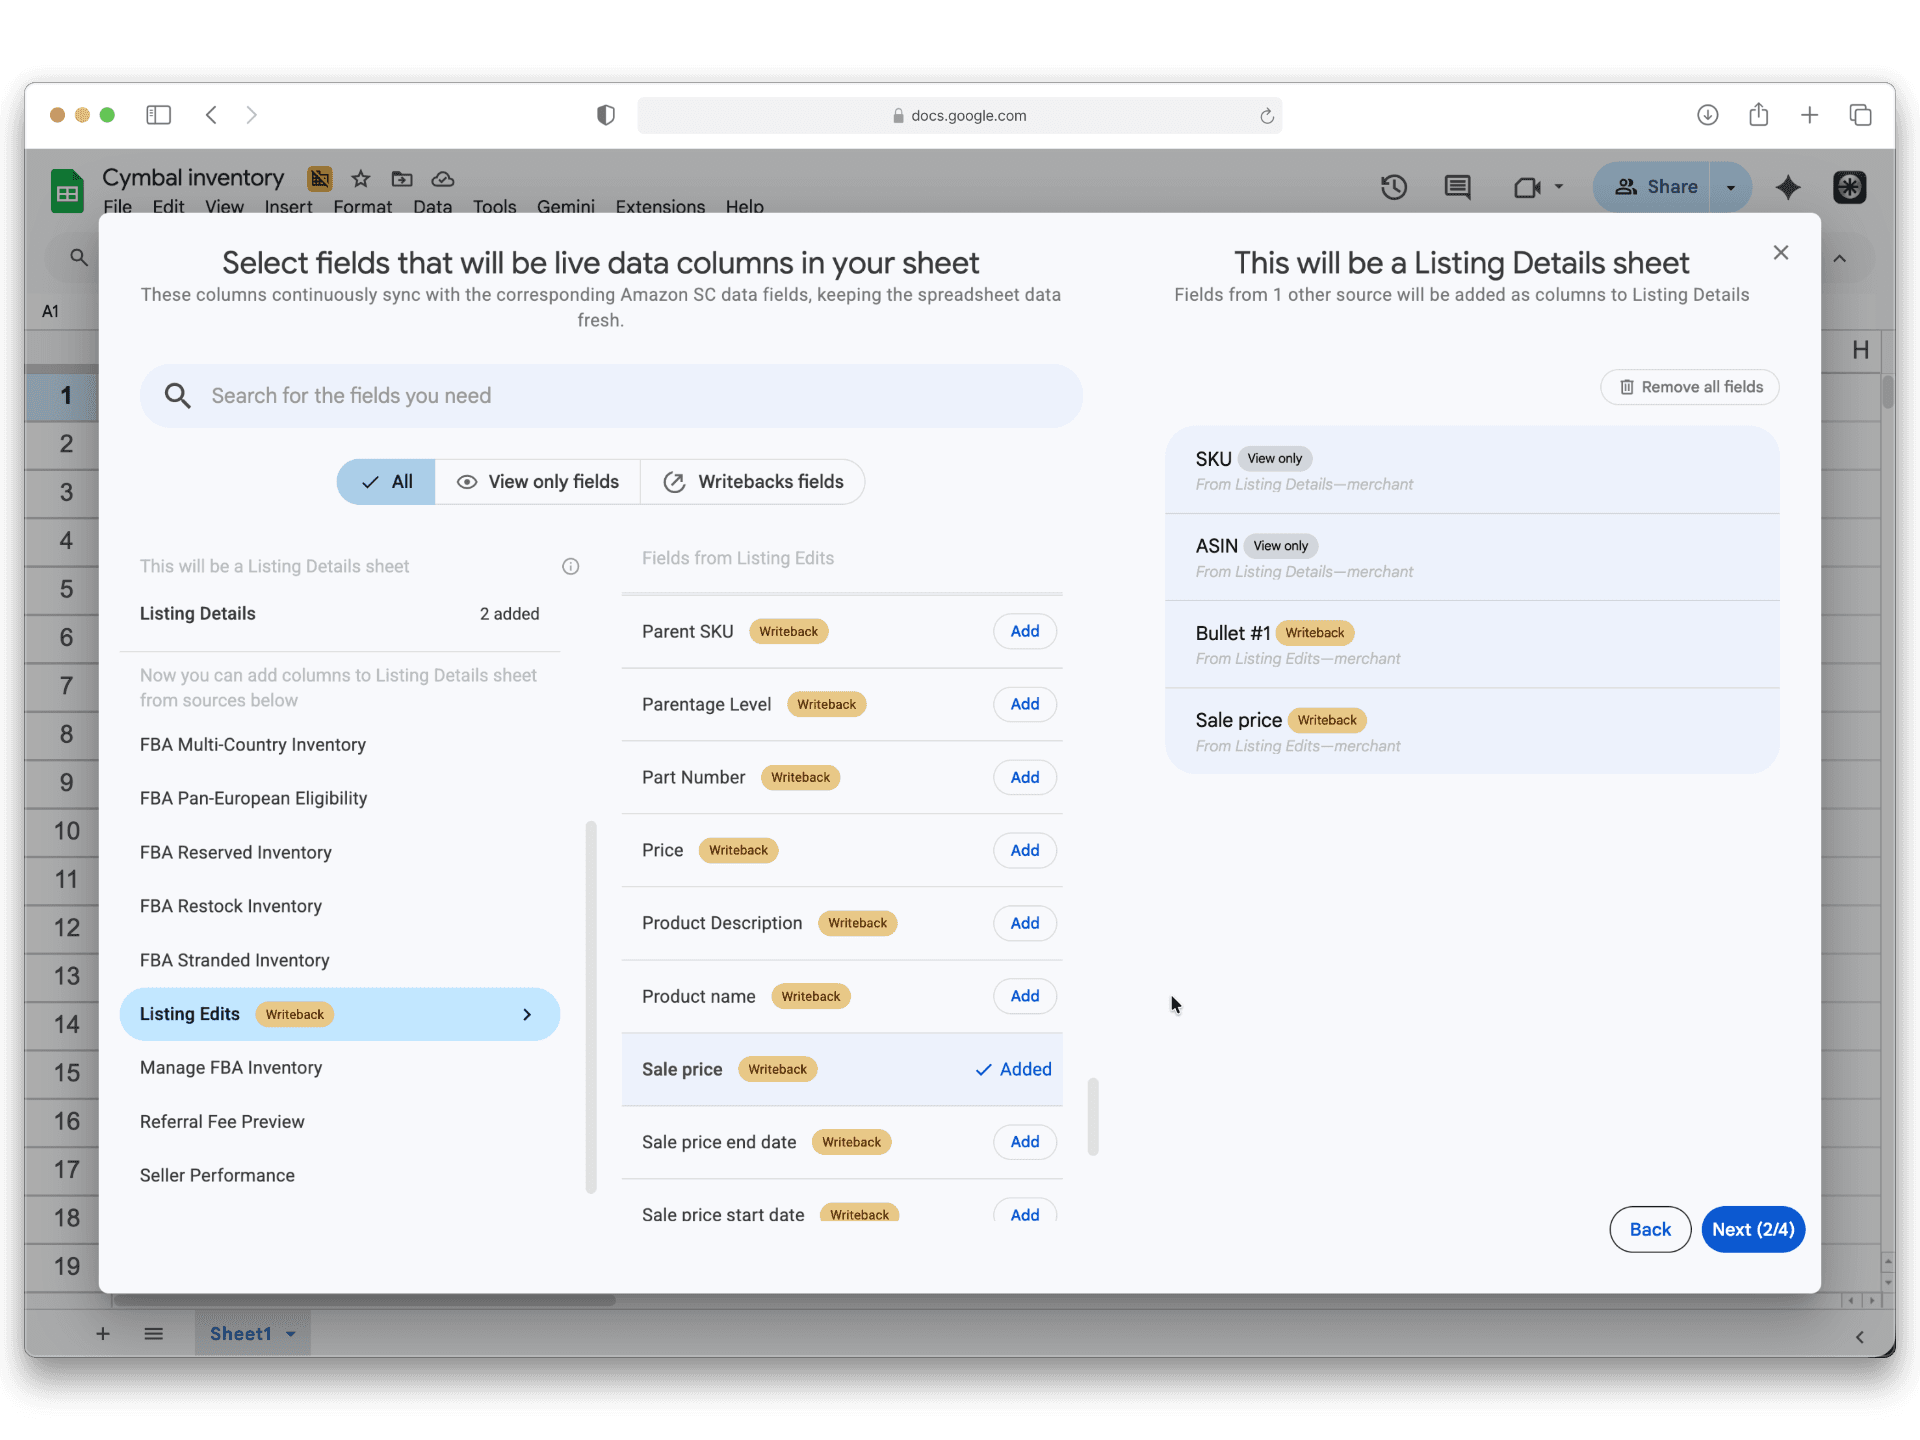Screen dimensions: 1920x1440
Task: Add the Product name field
Action: [1024, 996]
